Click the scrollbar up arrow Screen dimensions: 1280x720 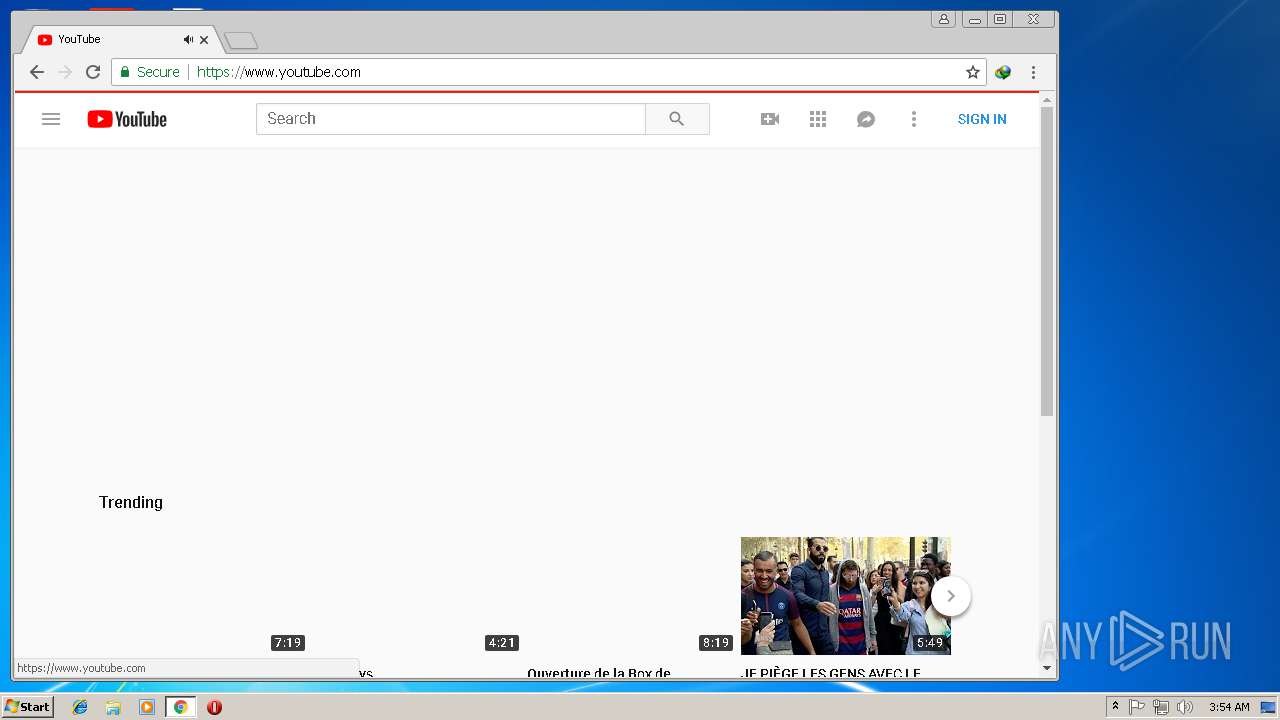tap(1047, 100)
